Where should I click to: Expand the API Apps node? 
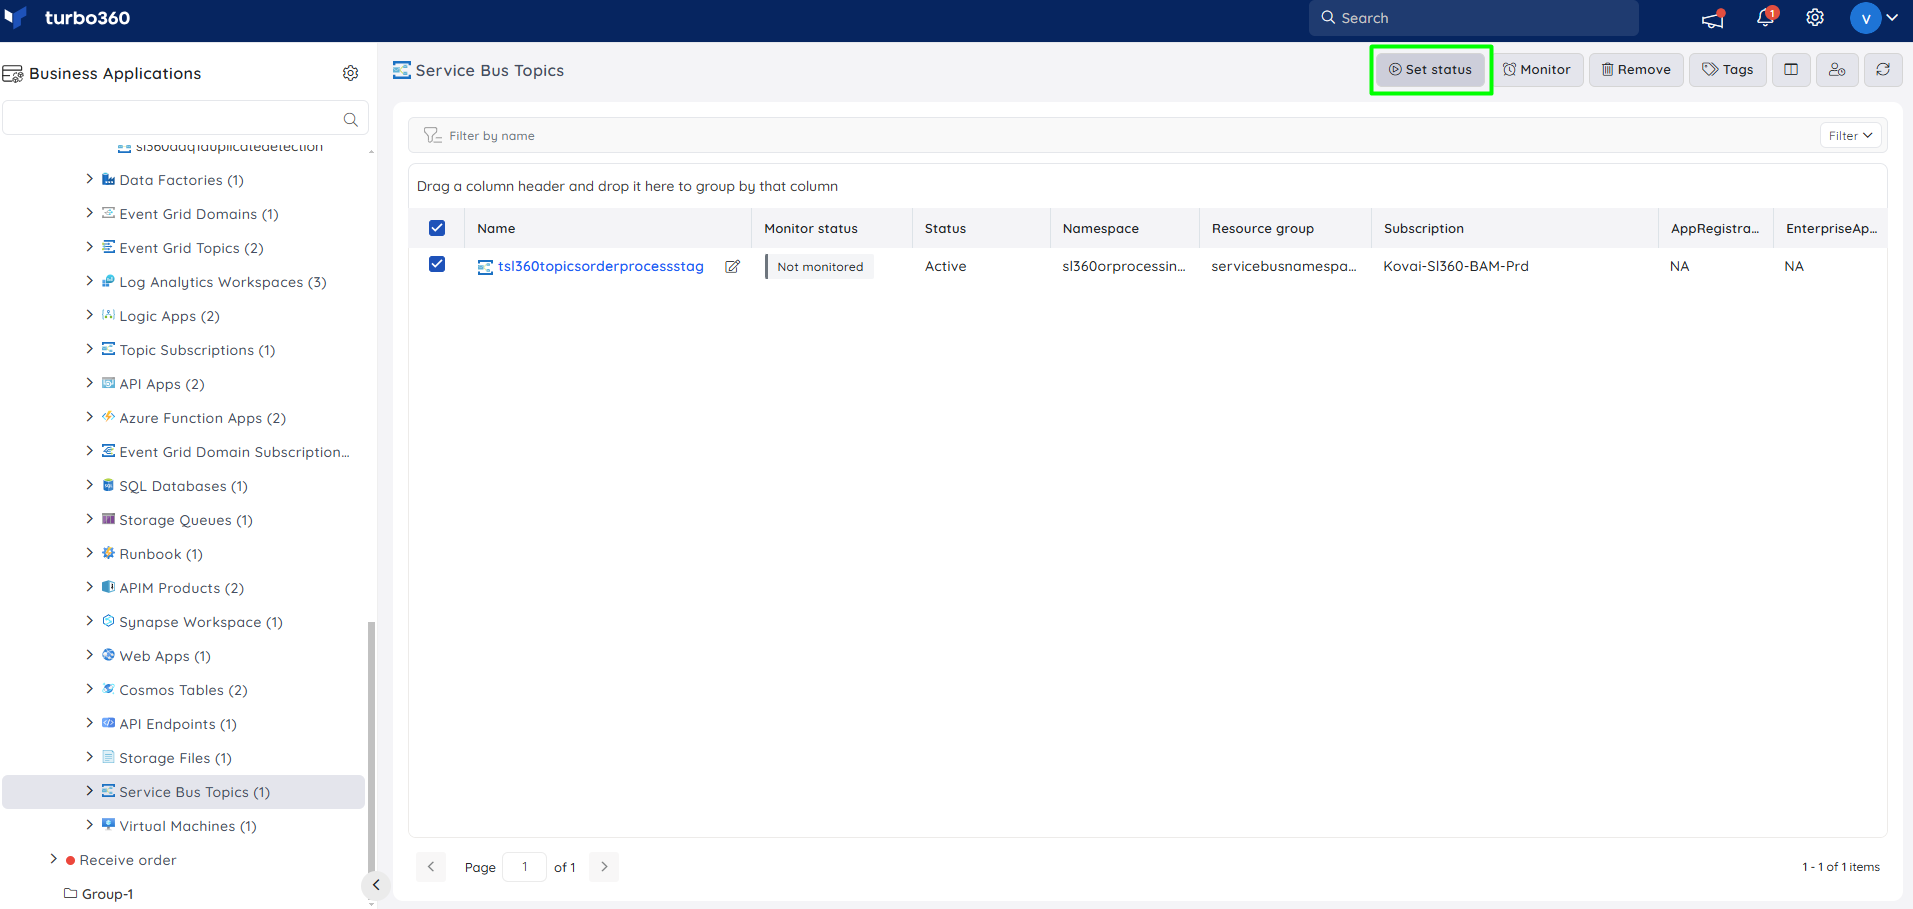(x=90, y=383)
